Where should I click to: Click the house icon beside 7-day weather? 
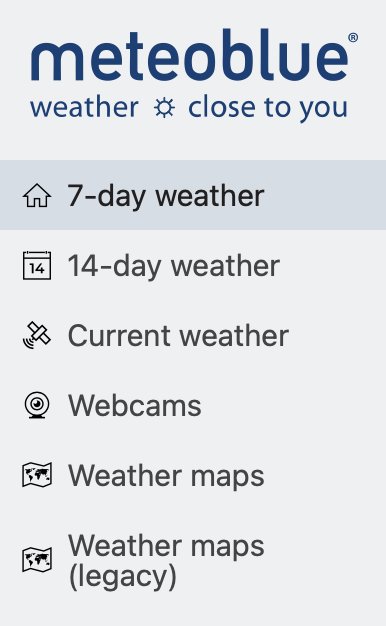(x=37, y=195)
